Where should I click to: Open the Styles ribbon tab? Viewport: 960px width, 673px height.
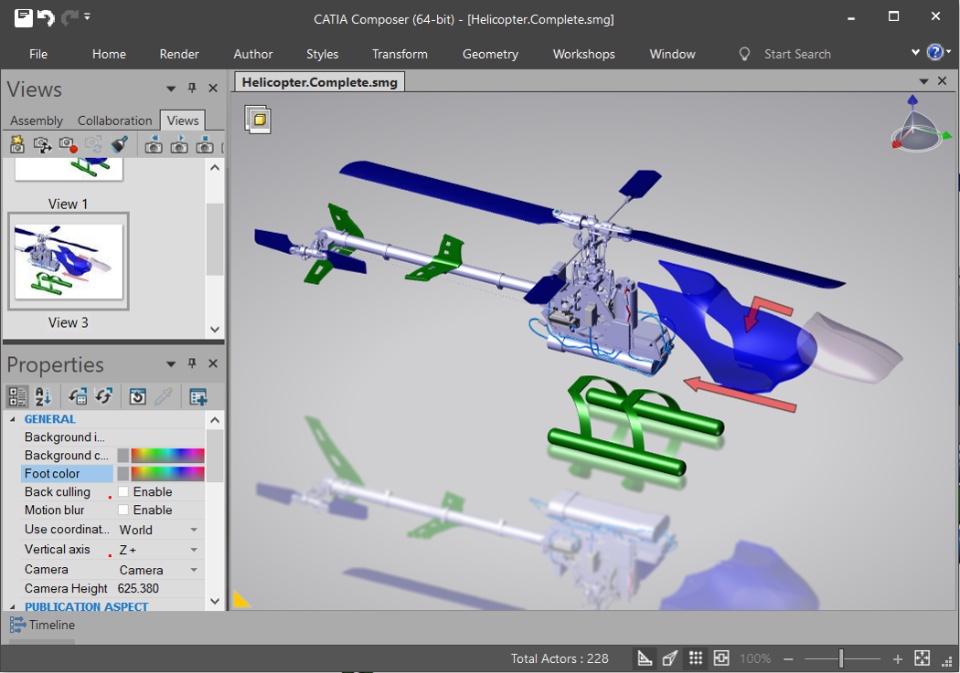pyautogui.click(x=322, y=54)
